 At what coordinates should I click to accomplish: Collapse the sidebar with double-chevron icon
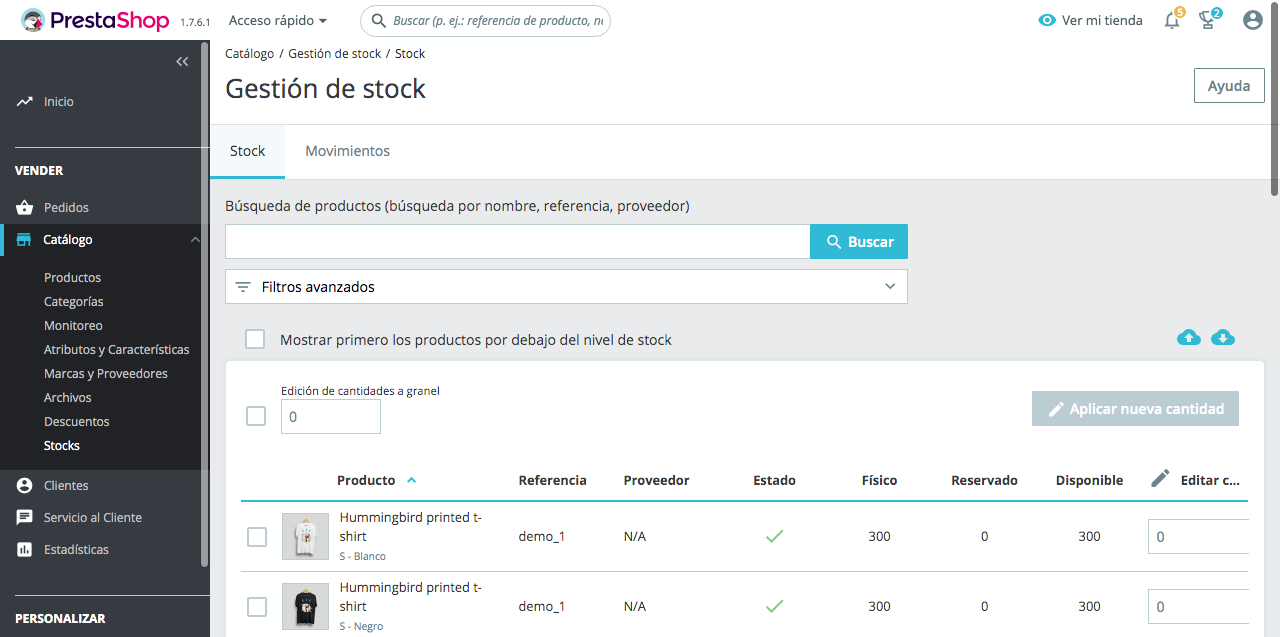tap(182, 62)
